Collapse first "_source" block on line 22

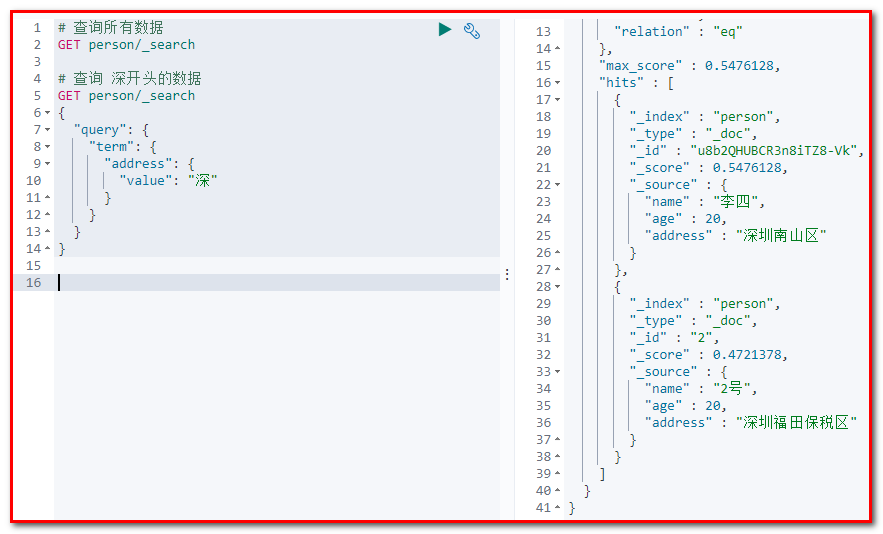557,185
